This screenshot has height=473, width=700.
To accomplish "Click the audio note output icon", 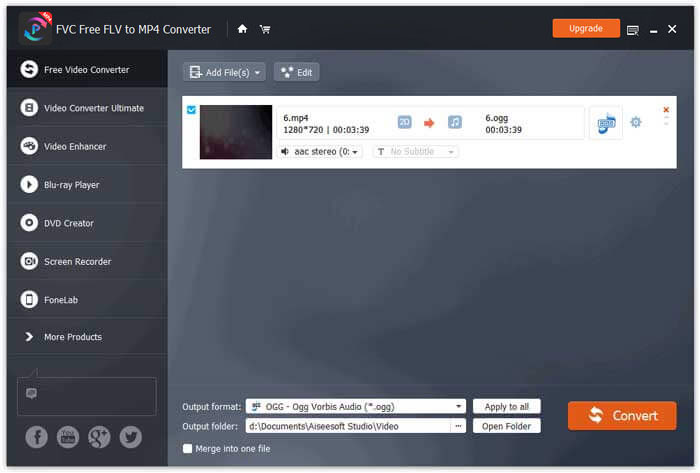I will (x=454, y=122).
